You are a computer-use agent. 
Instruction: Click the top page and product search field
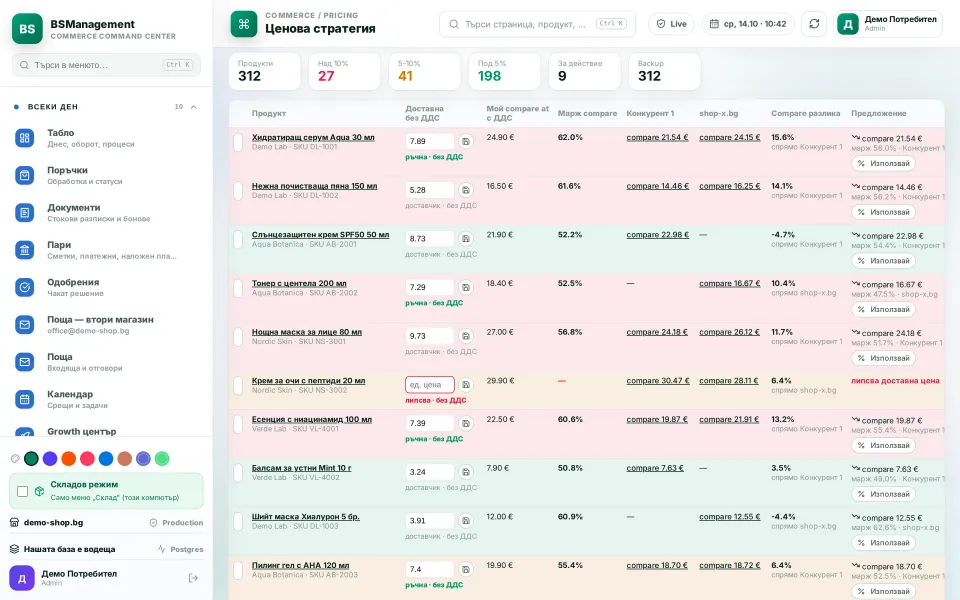click(x=537, y=24)
